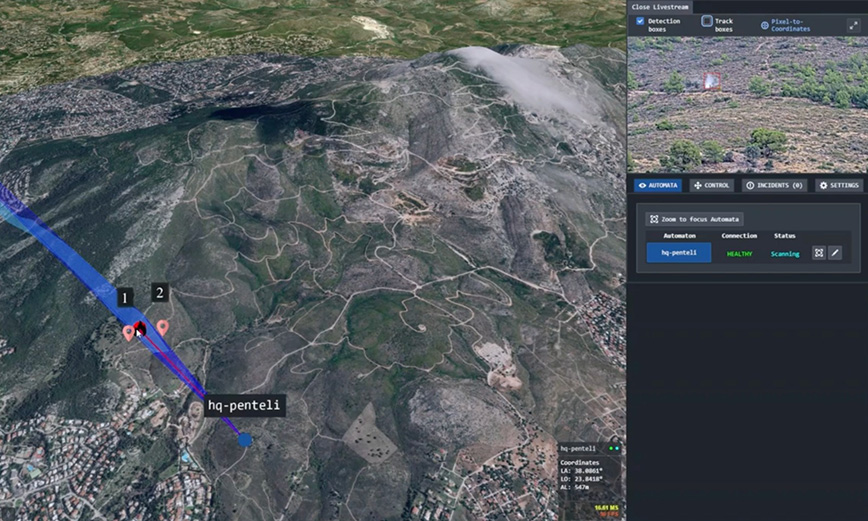Uncheck the Detection boxes checkbox

coord(640,20)
